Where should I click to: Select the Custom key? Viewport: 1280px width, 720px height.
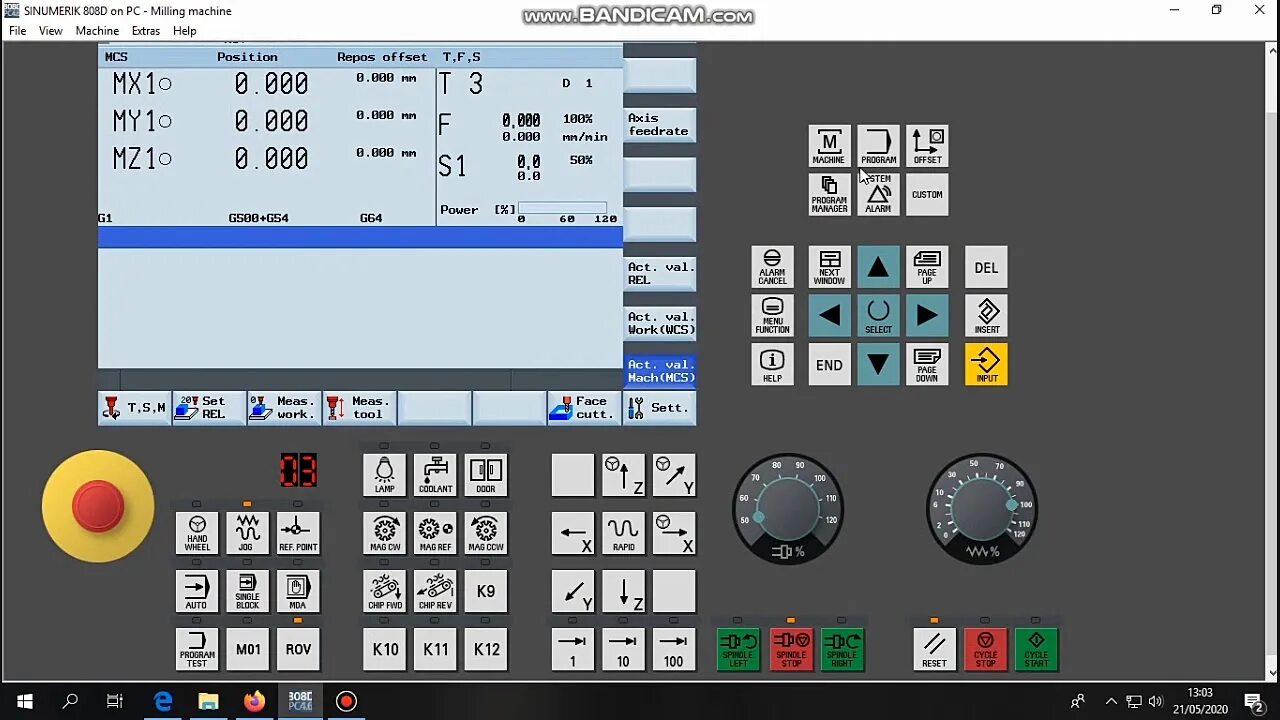coord(927,194)
